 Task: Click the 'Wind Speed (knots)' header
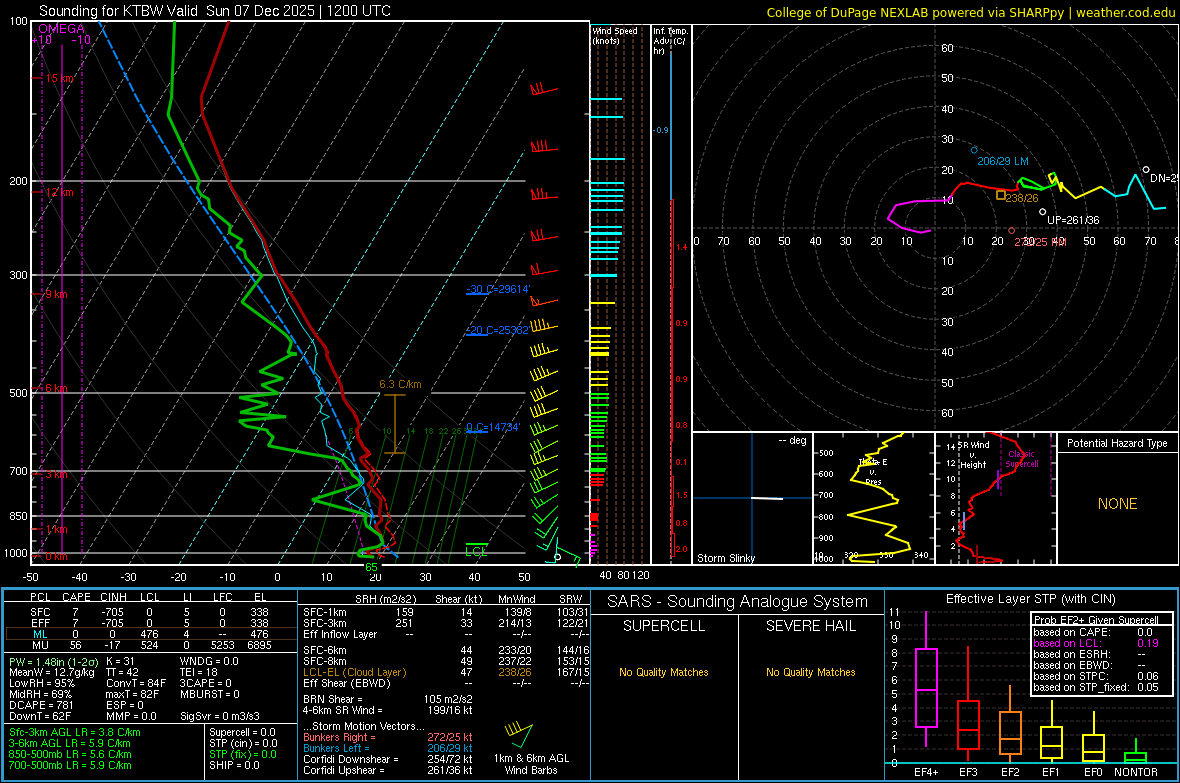pyautogui.click(x=614, y=35)
